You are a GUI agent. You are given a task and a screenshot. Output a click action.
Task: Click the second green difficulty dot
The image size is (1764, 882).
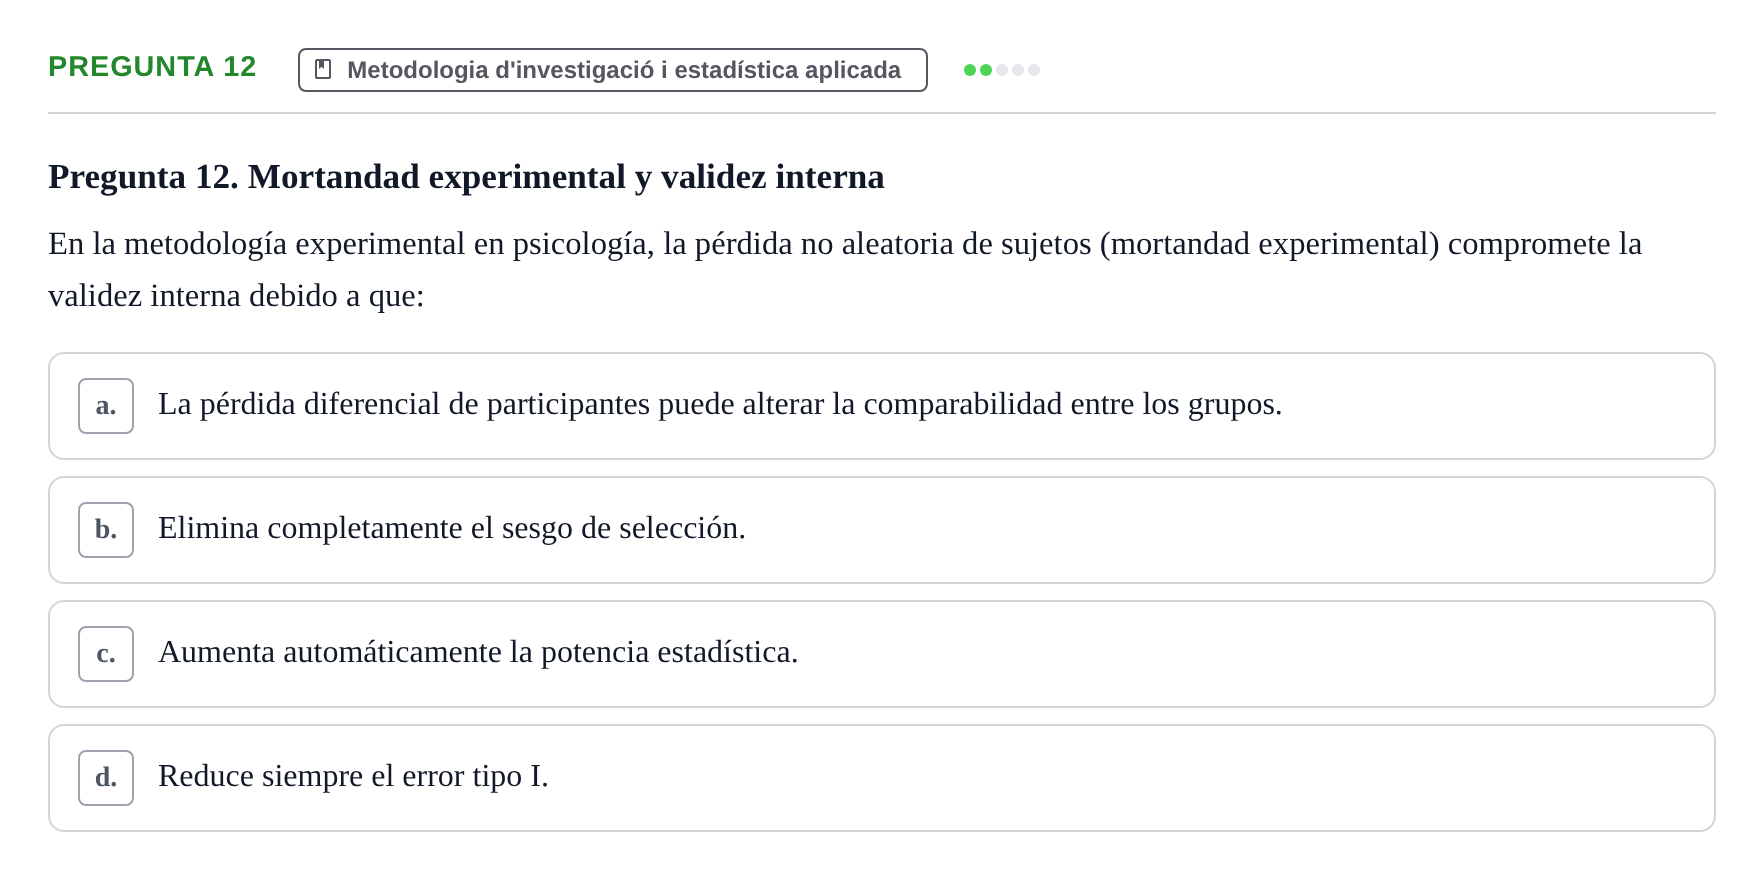tap(986, 70)
